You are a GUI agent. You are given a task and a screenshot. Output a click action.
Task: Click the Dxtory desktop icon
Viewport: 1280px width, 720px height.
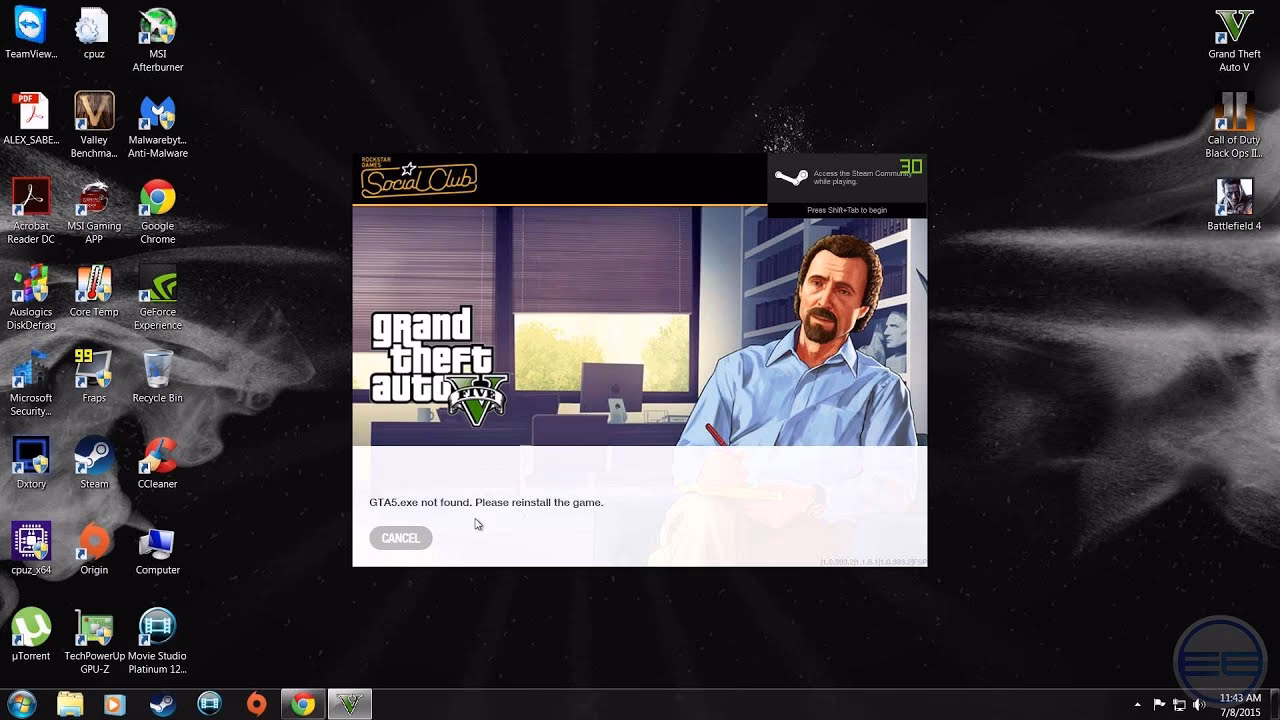point(31,464)
